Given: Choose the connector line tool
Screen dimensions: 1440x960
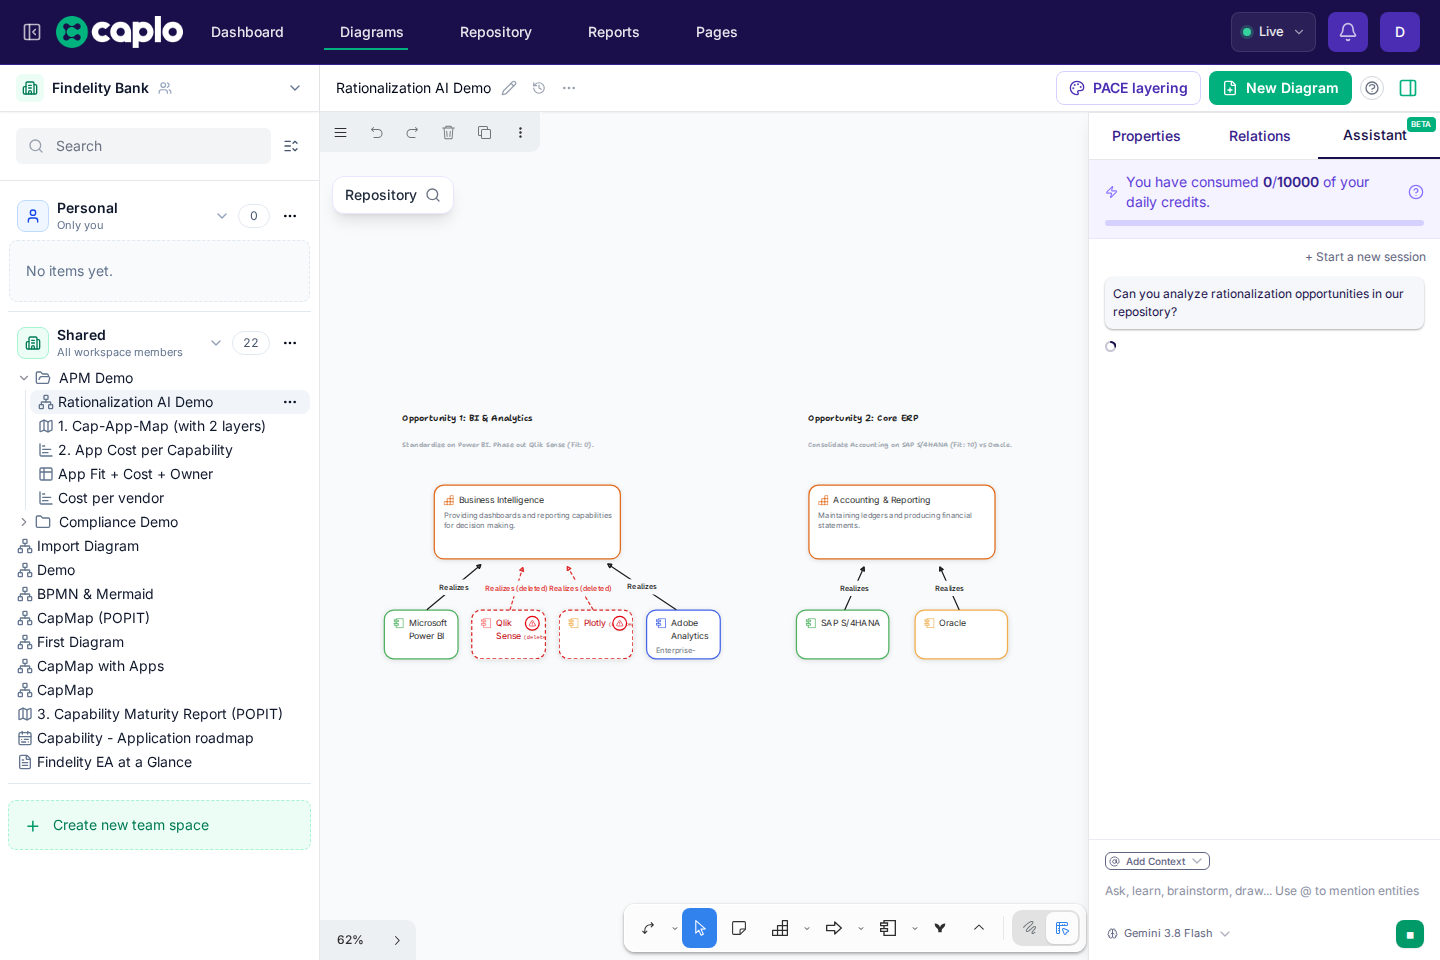Looking at the screenshot, I should (648, 928).
